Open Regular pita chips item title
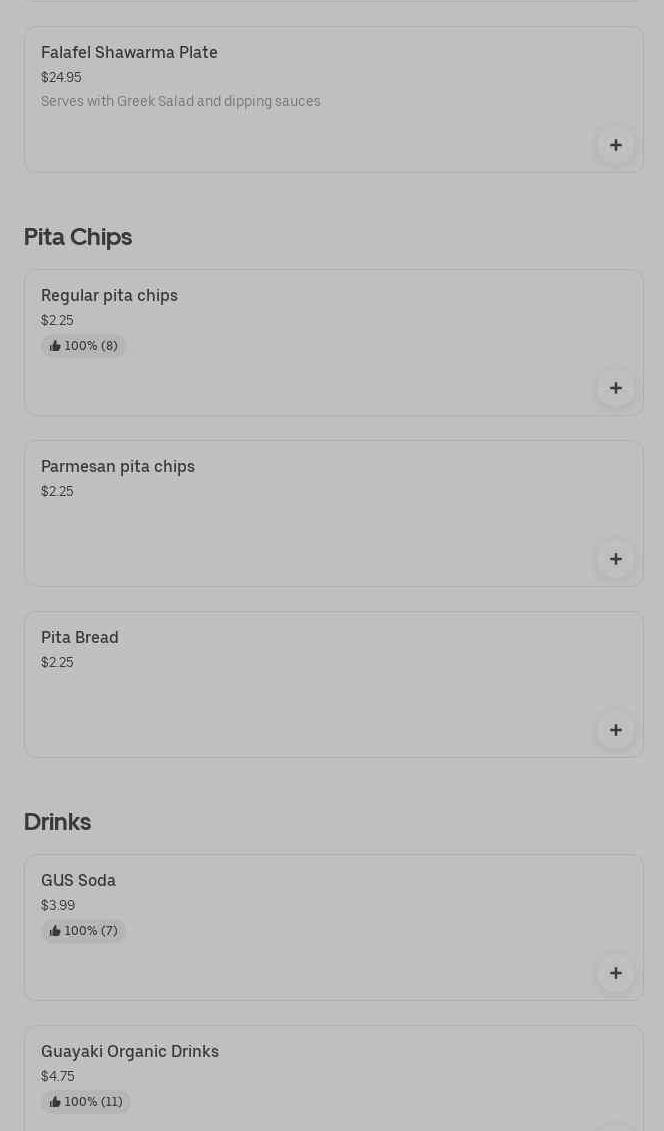 (x=109, y=295)
